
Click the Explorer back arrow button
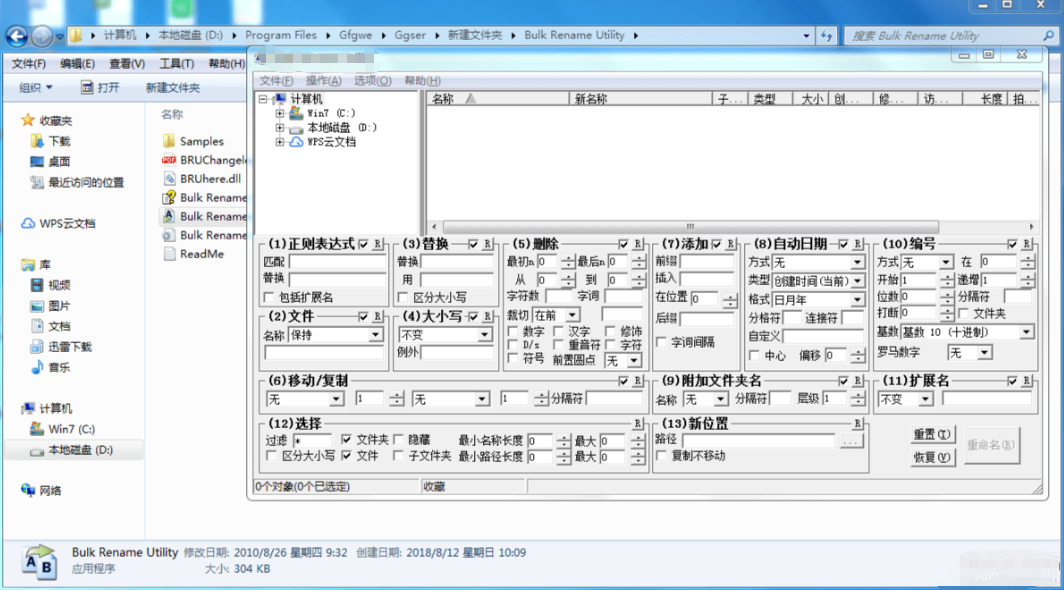(17, 36)
